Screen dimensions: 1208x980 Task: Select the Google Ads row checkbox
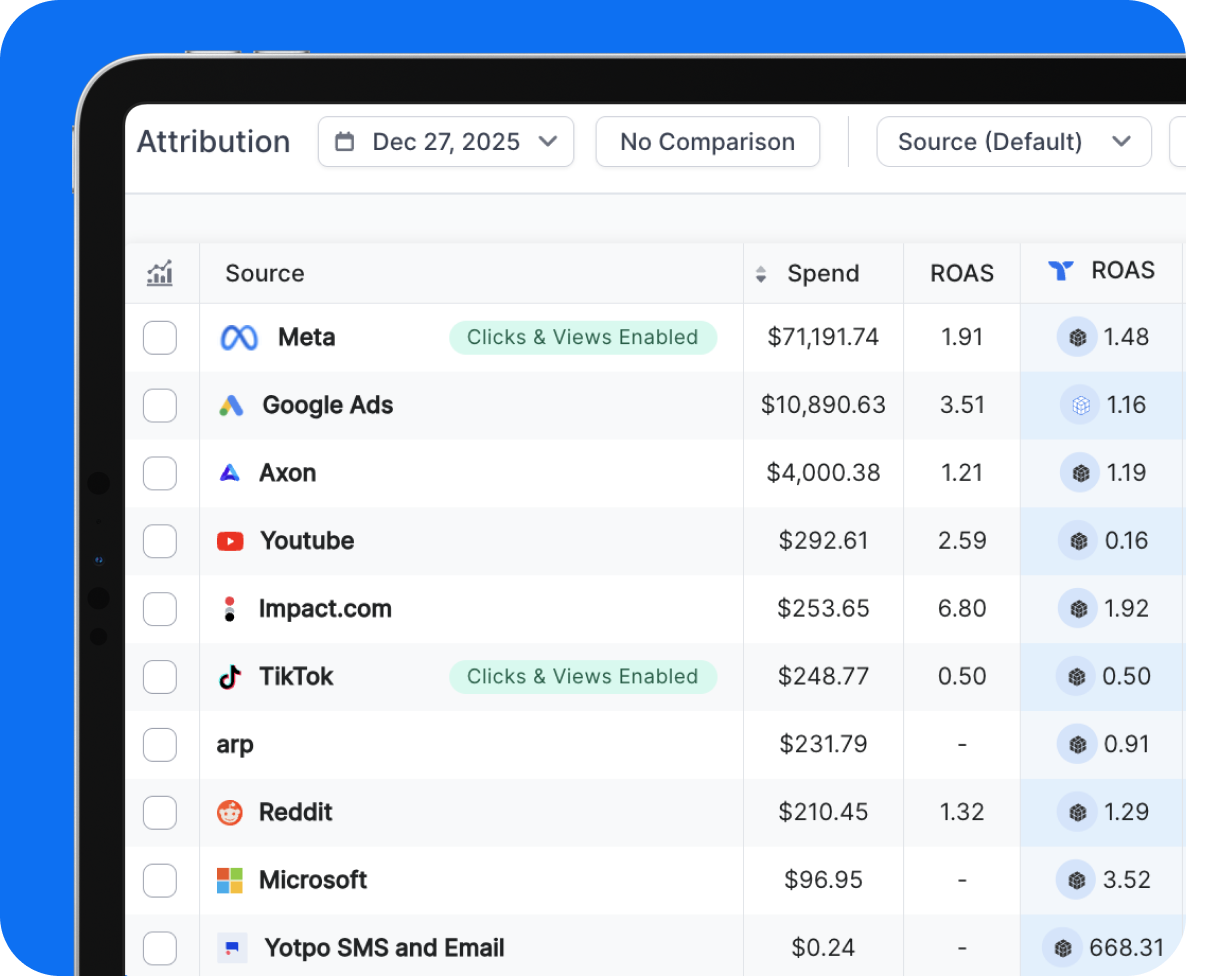pyautogui.click(x=160, y=406)
